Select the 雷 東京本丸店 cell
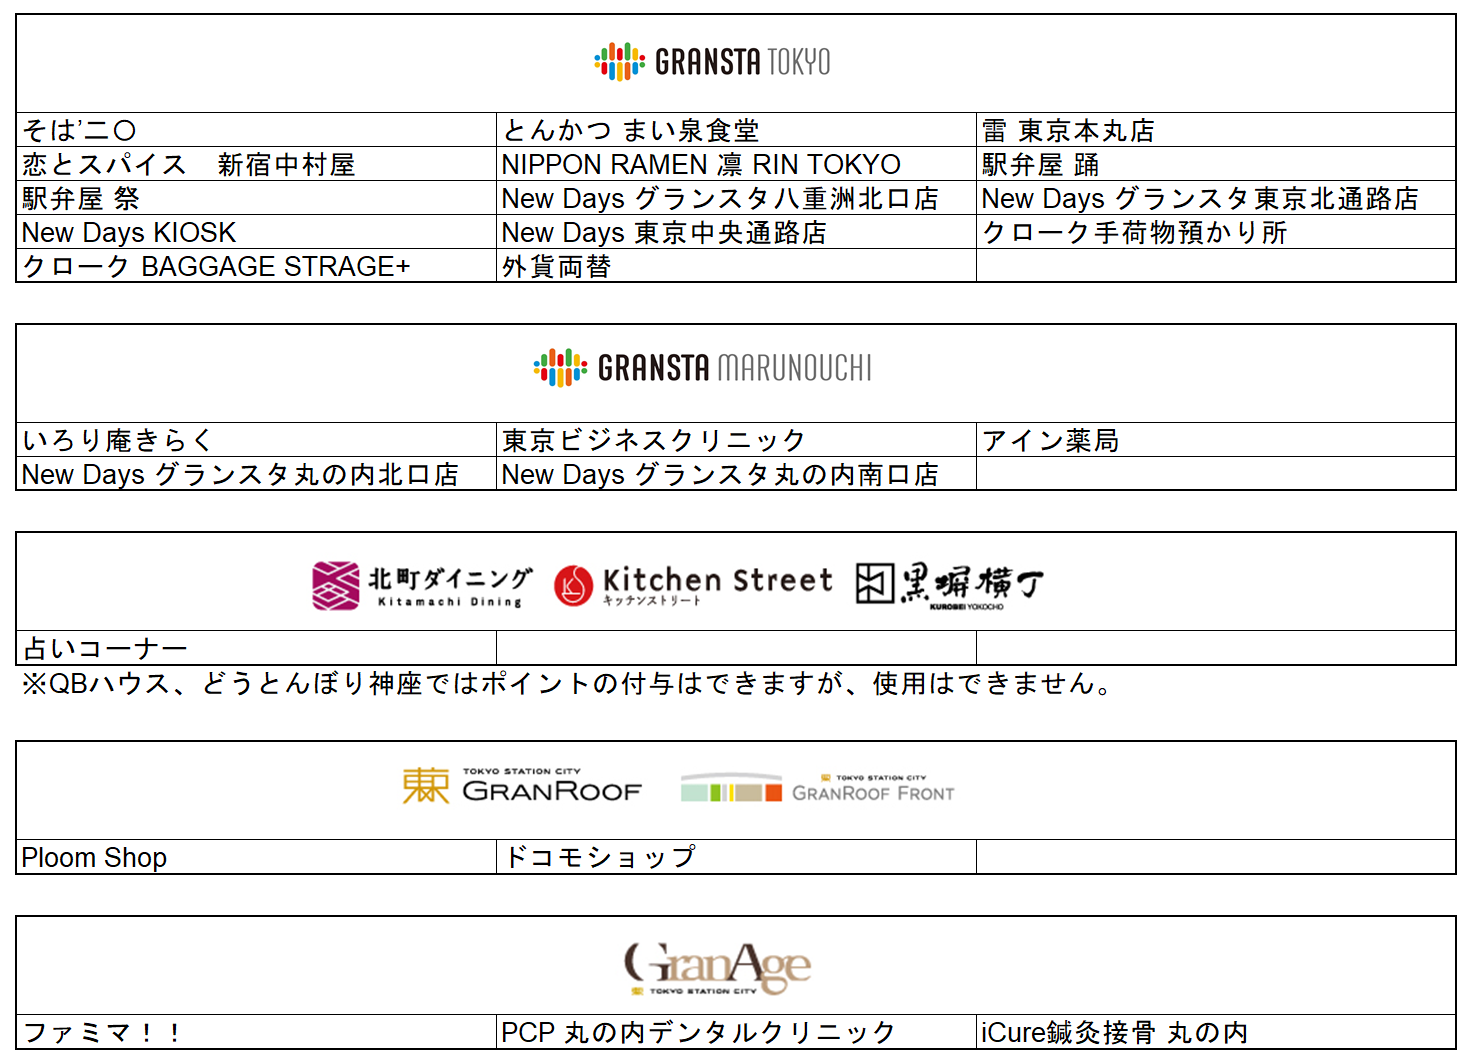Screen dimensions: 1473x1064 (1216, 130)
